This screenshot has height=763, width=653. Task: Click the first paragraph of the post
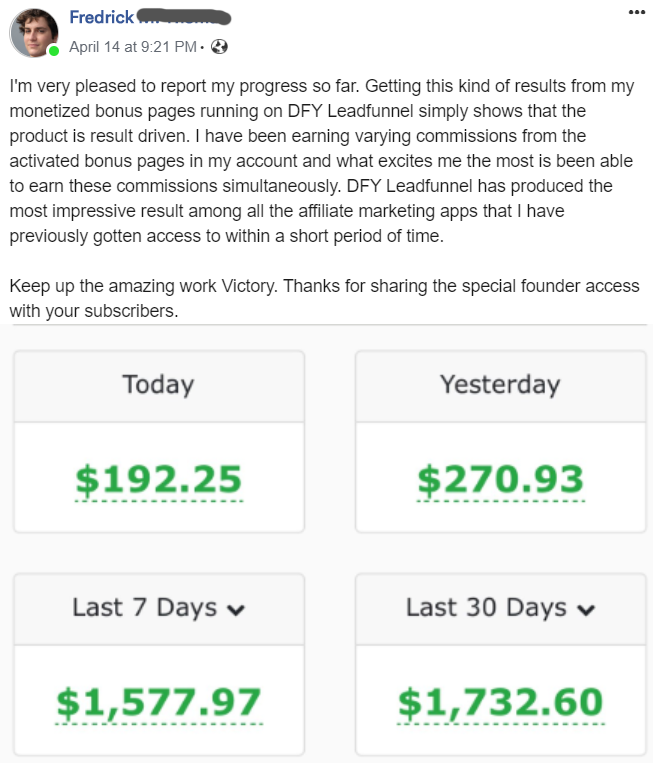[320, 160]
